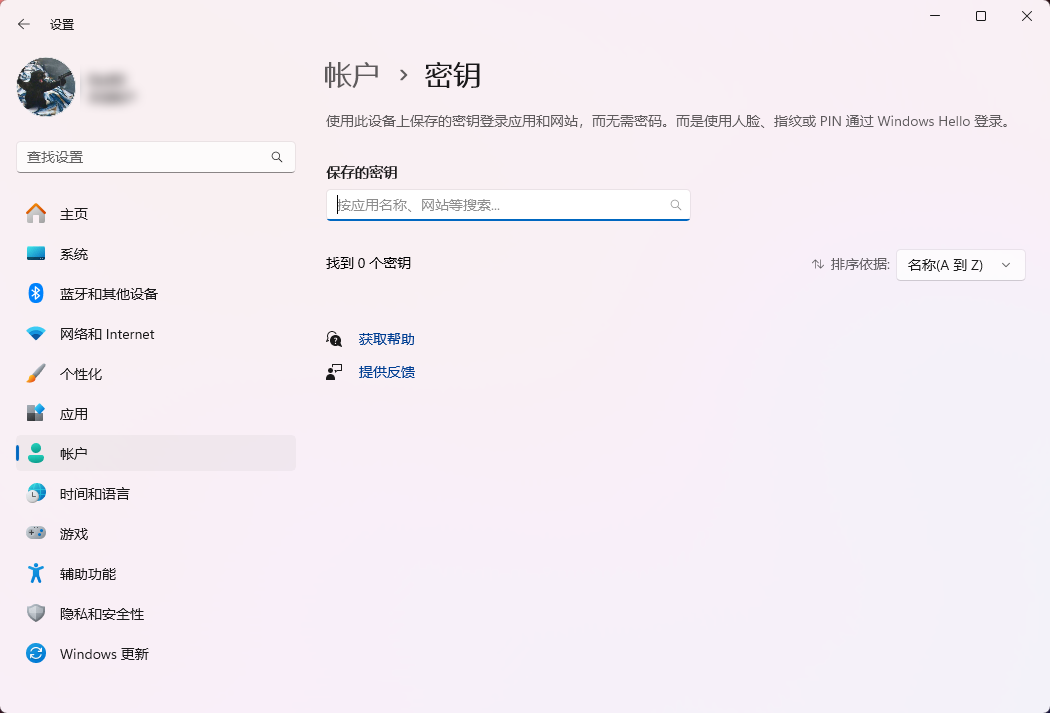The height and width of the screenshot is (713, 1050).
Task: Select the 帐户 sidebar entry
Action: click(73, 452)
